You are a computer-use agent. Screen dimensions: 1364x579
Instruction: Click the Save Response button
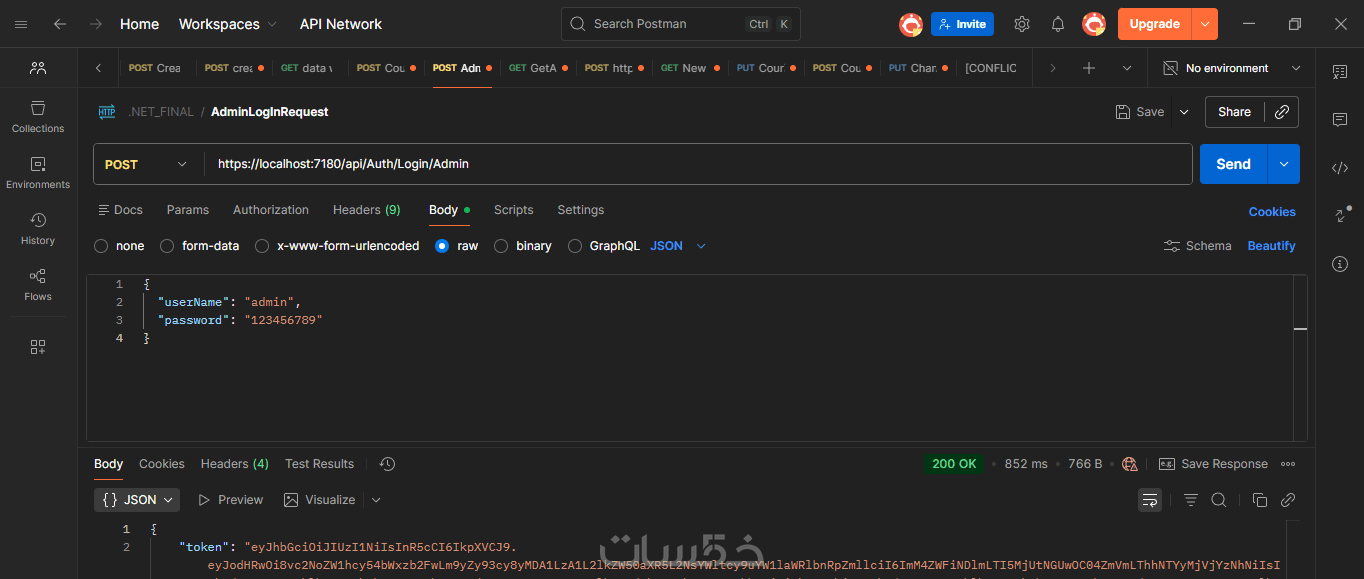point(1213,464)
